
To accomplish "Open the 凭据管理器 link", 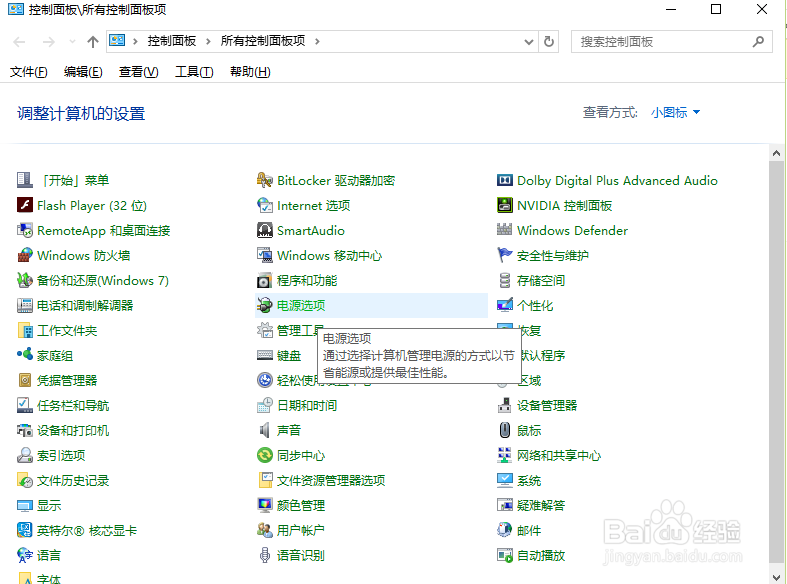I will coord(67,381).
